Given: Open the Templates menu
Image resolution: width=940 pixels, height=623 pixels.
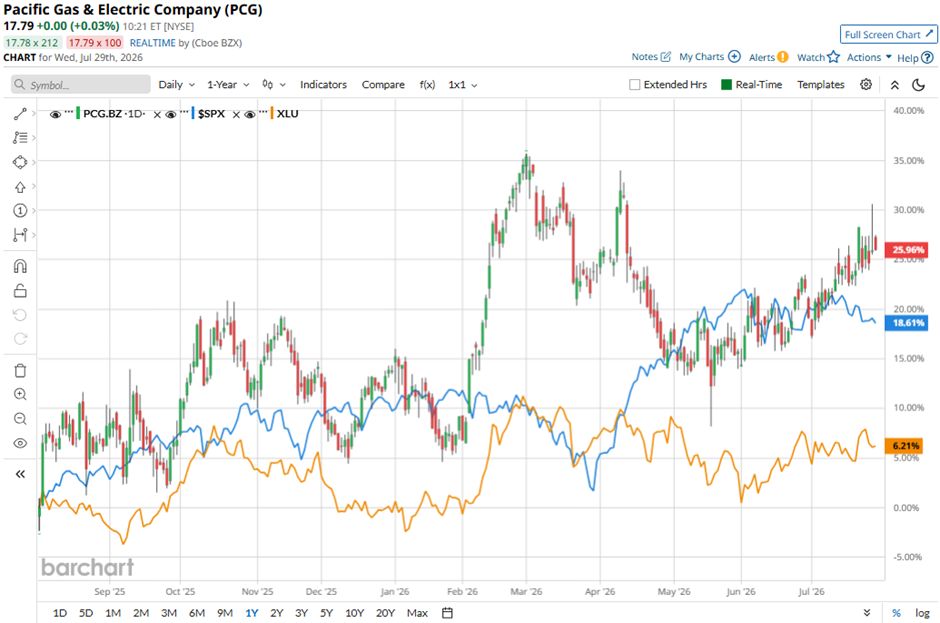Looking at the screenshot, I should click(821, 85).
